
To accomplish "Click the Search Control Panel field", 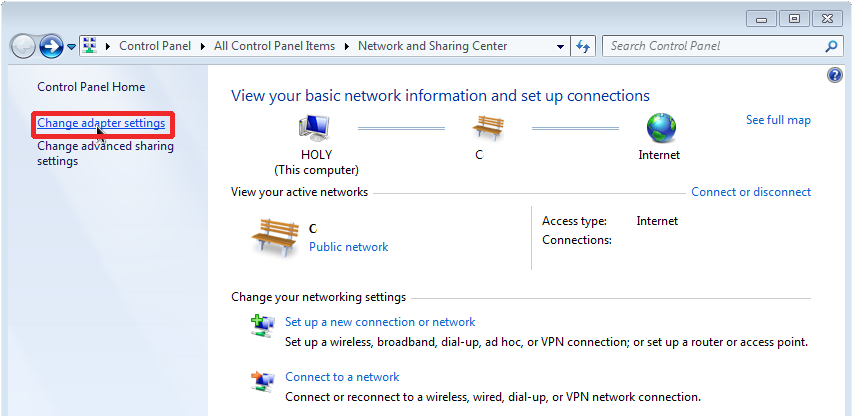I will [x=714, y=46].
